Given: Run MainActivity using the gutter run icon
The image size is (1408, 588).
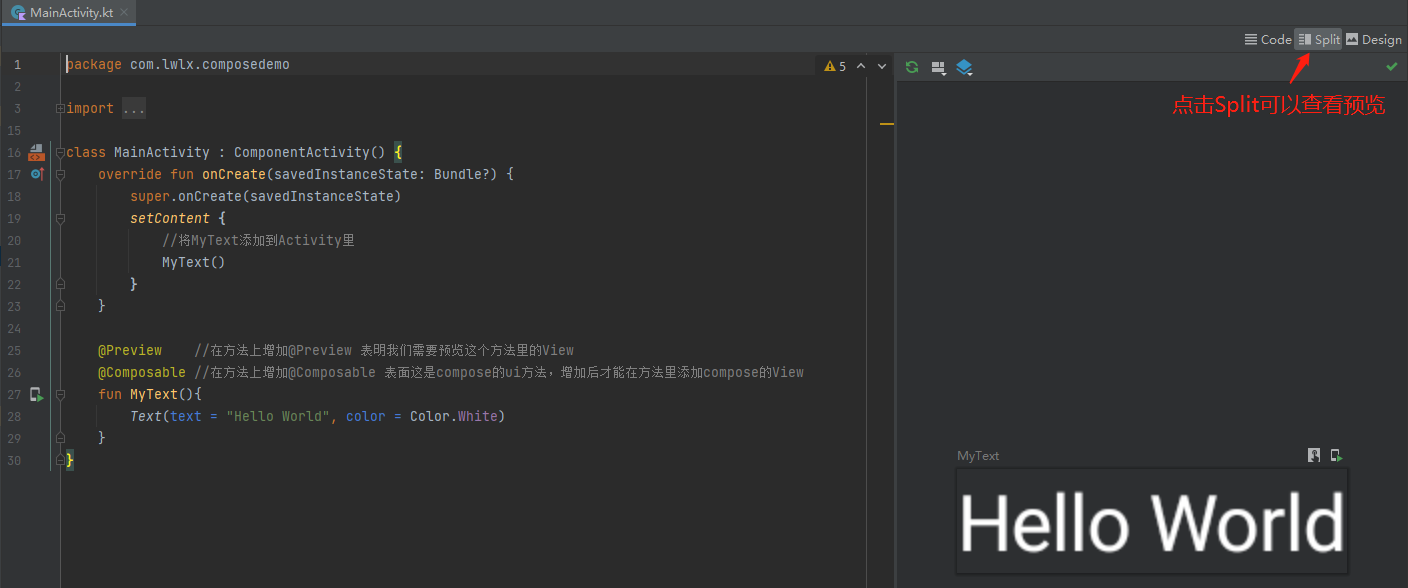Looking at the screenshot, I should 37,152.
